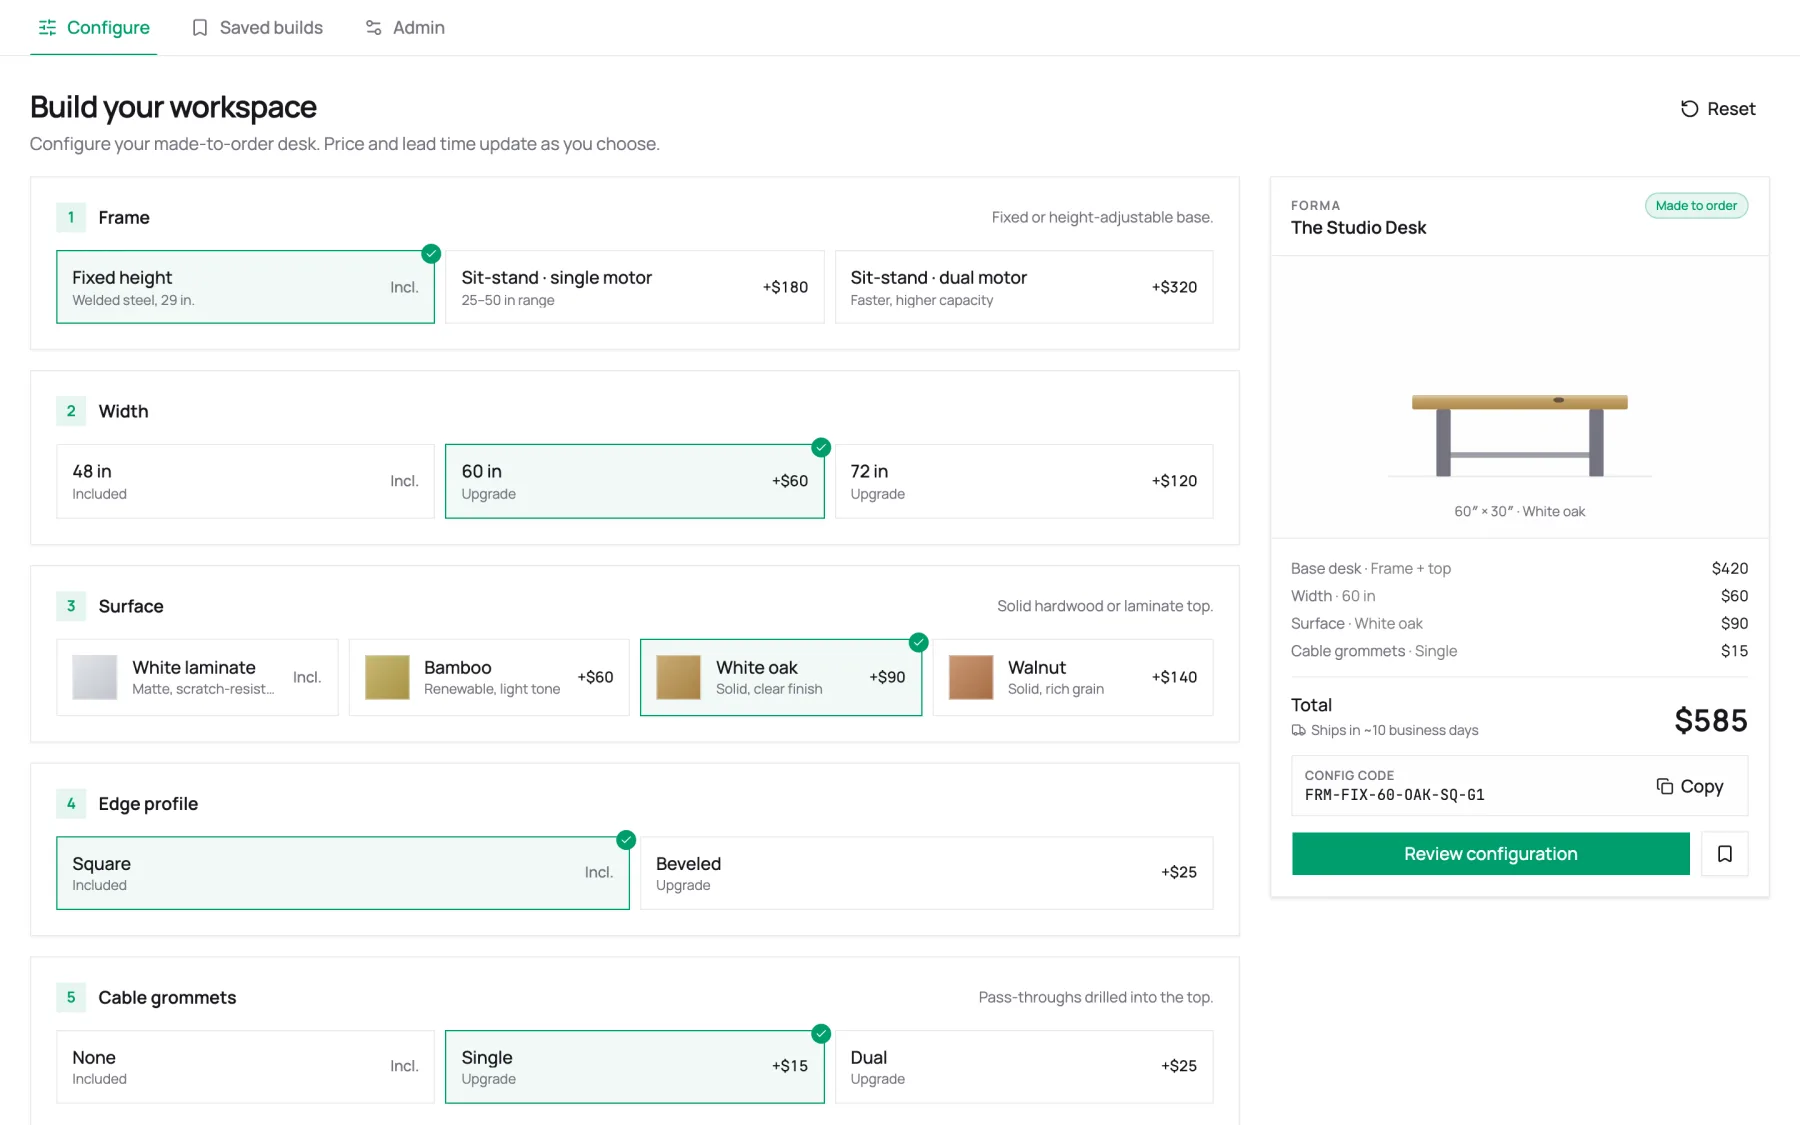Choose Sit-stand dual motor frame
This screenshot has width=1800, height=1125.
[1024, 287]
